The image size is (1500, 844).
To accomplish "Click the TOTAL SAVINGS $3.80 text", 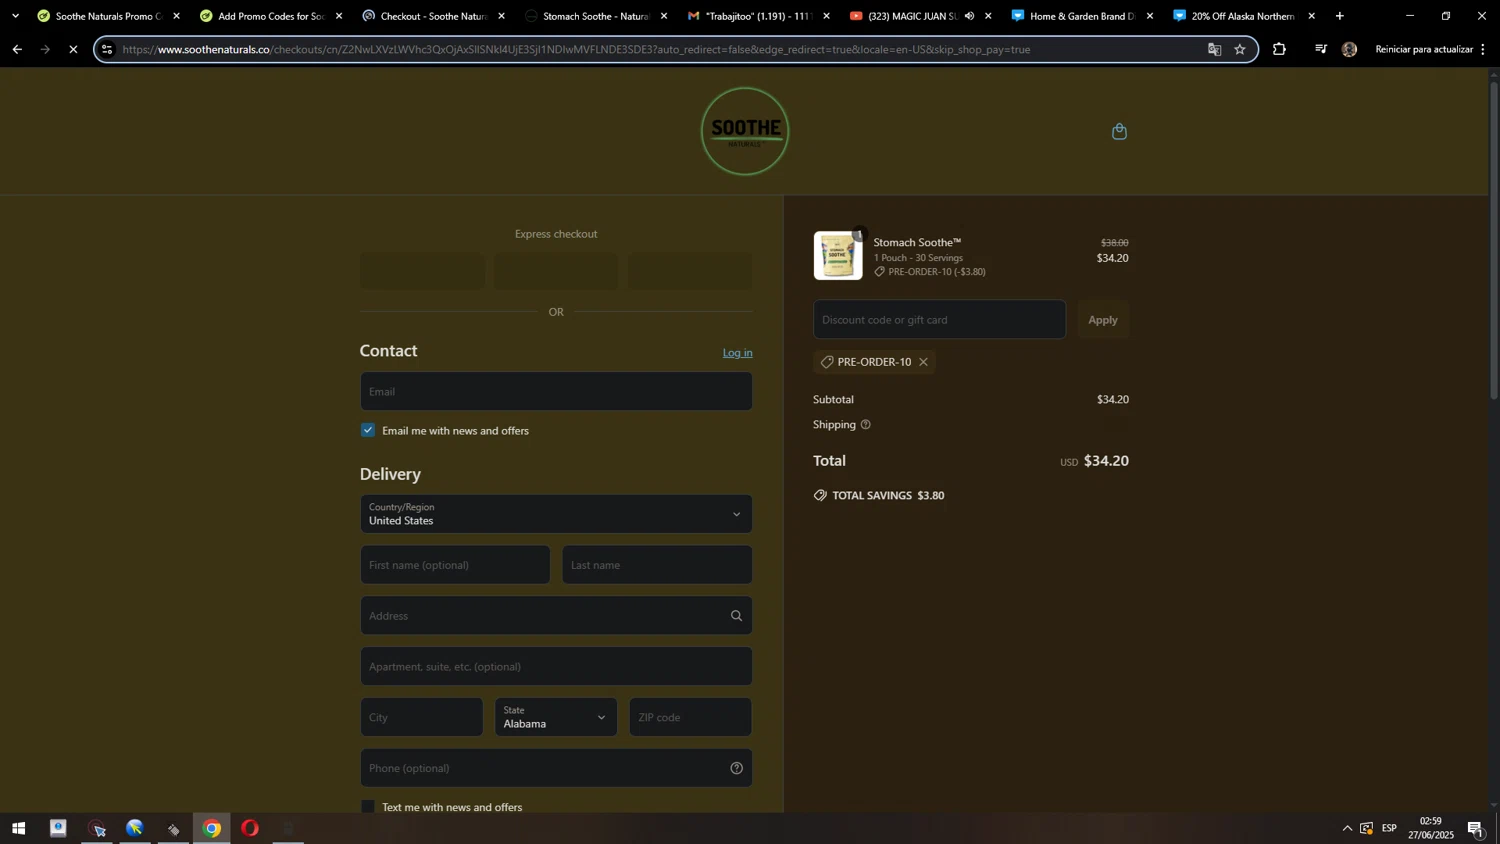I will point(888,496).
